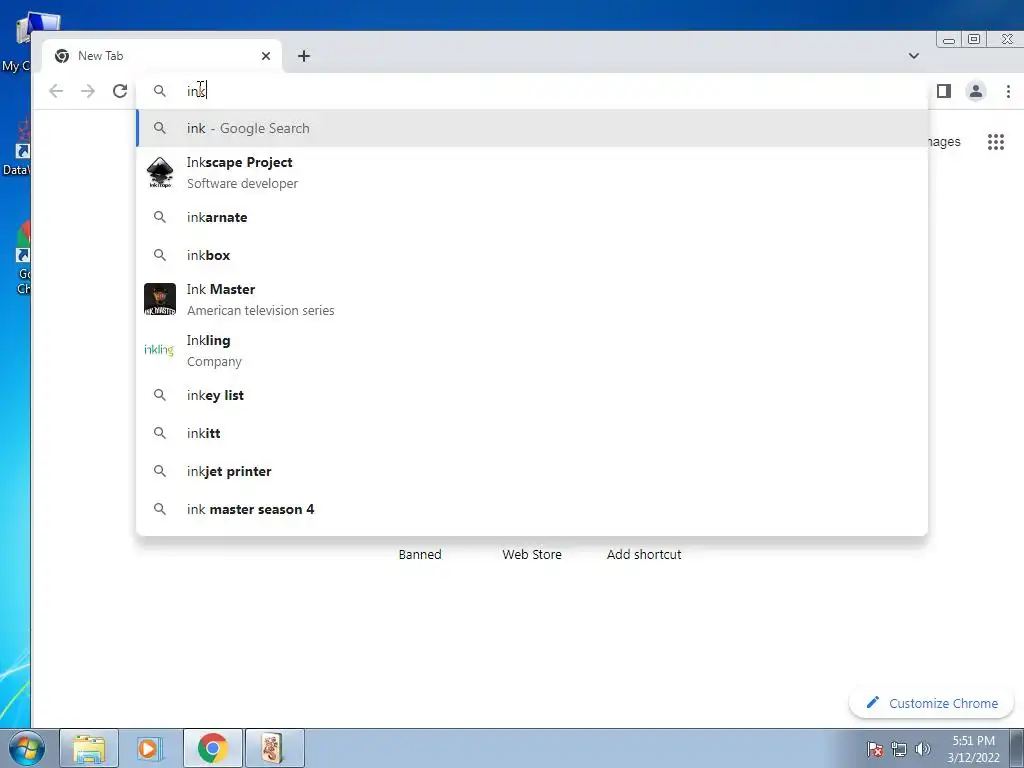
Task: Choose the Inkscape Project suggestion
Action: click(532, 172)
